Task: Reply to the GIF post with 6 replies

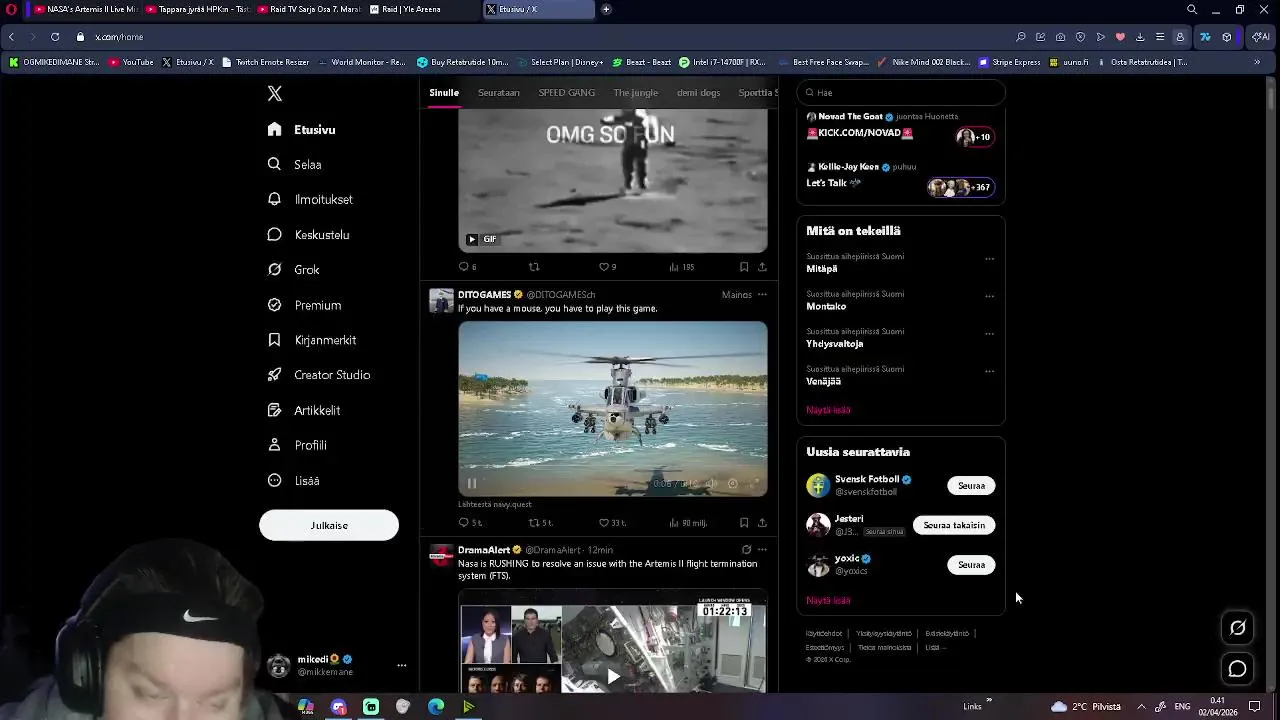Action: 467,267
